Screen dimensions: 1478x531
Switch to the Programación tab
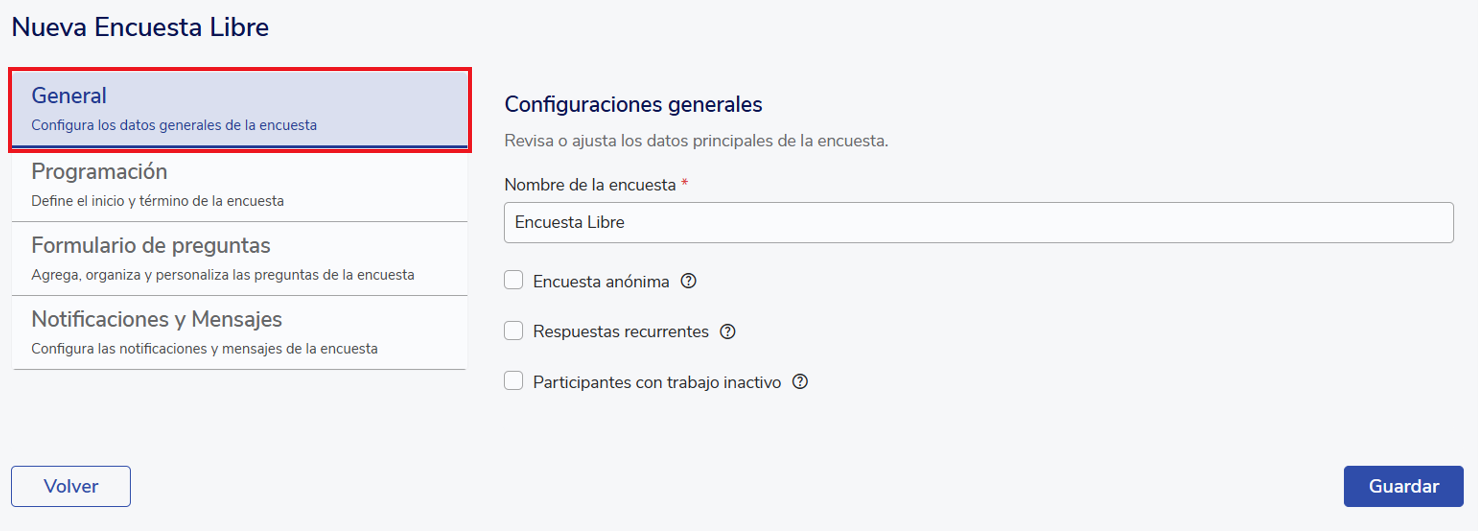(239, 184)
